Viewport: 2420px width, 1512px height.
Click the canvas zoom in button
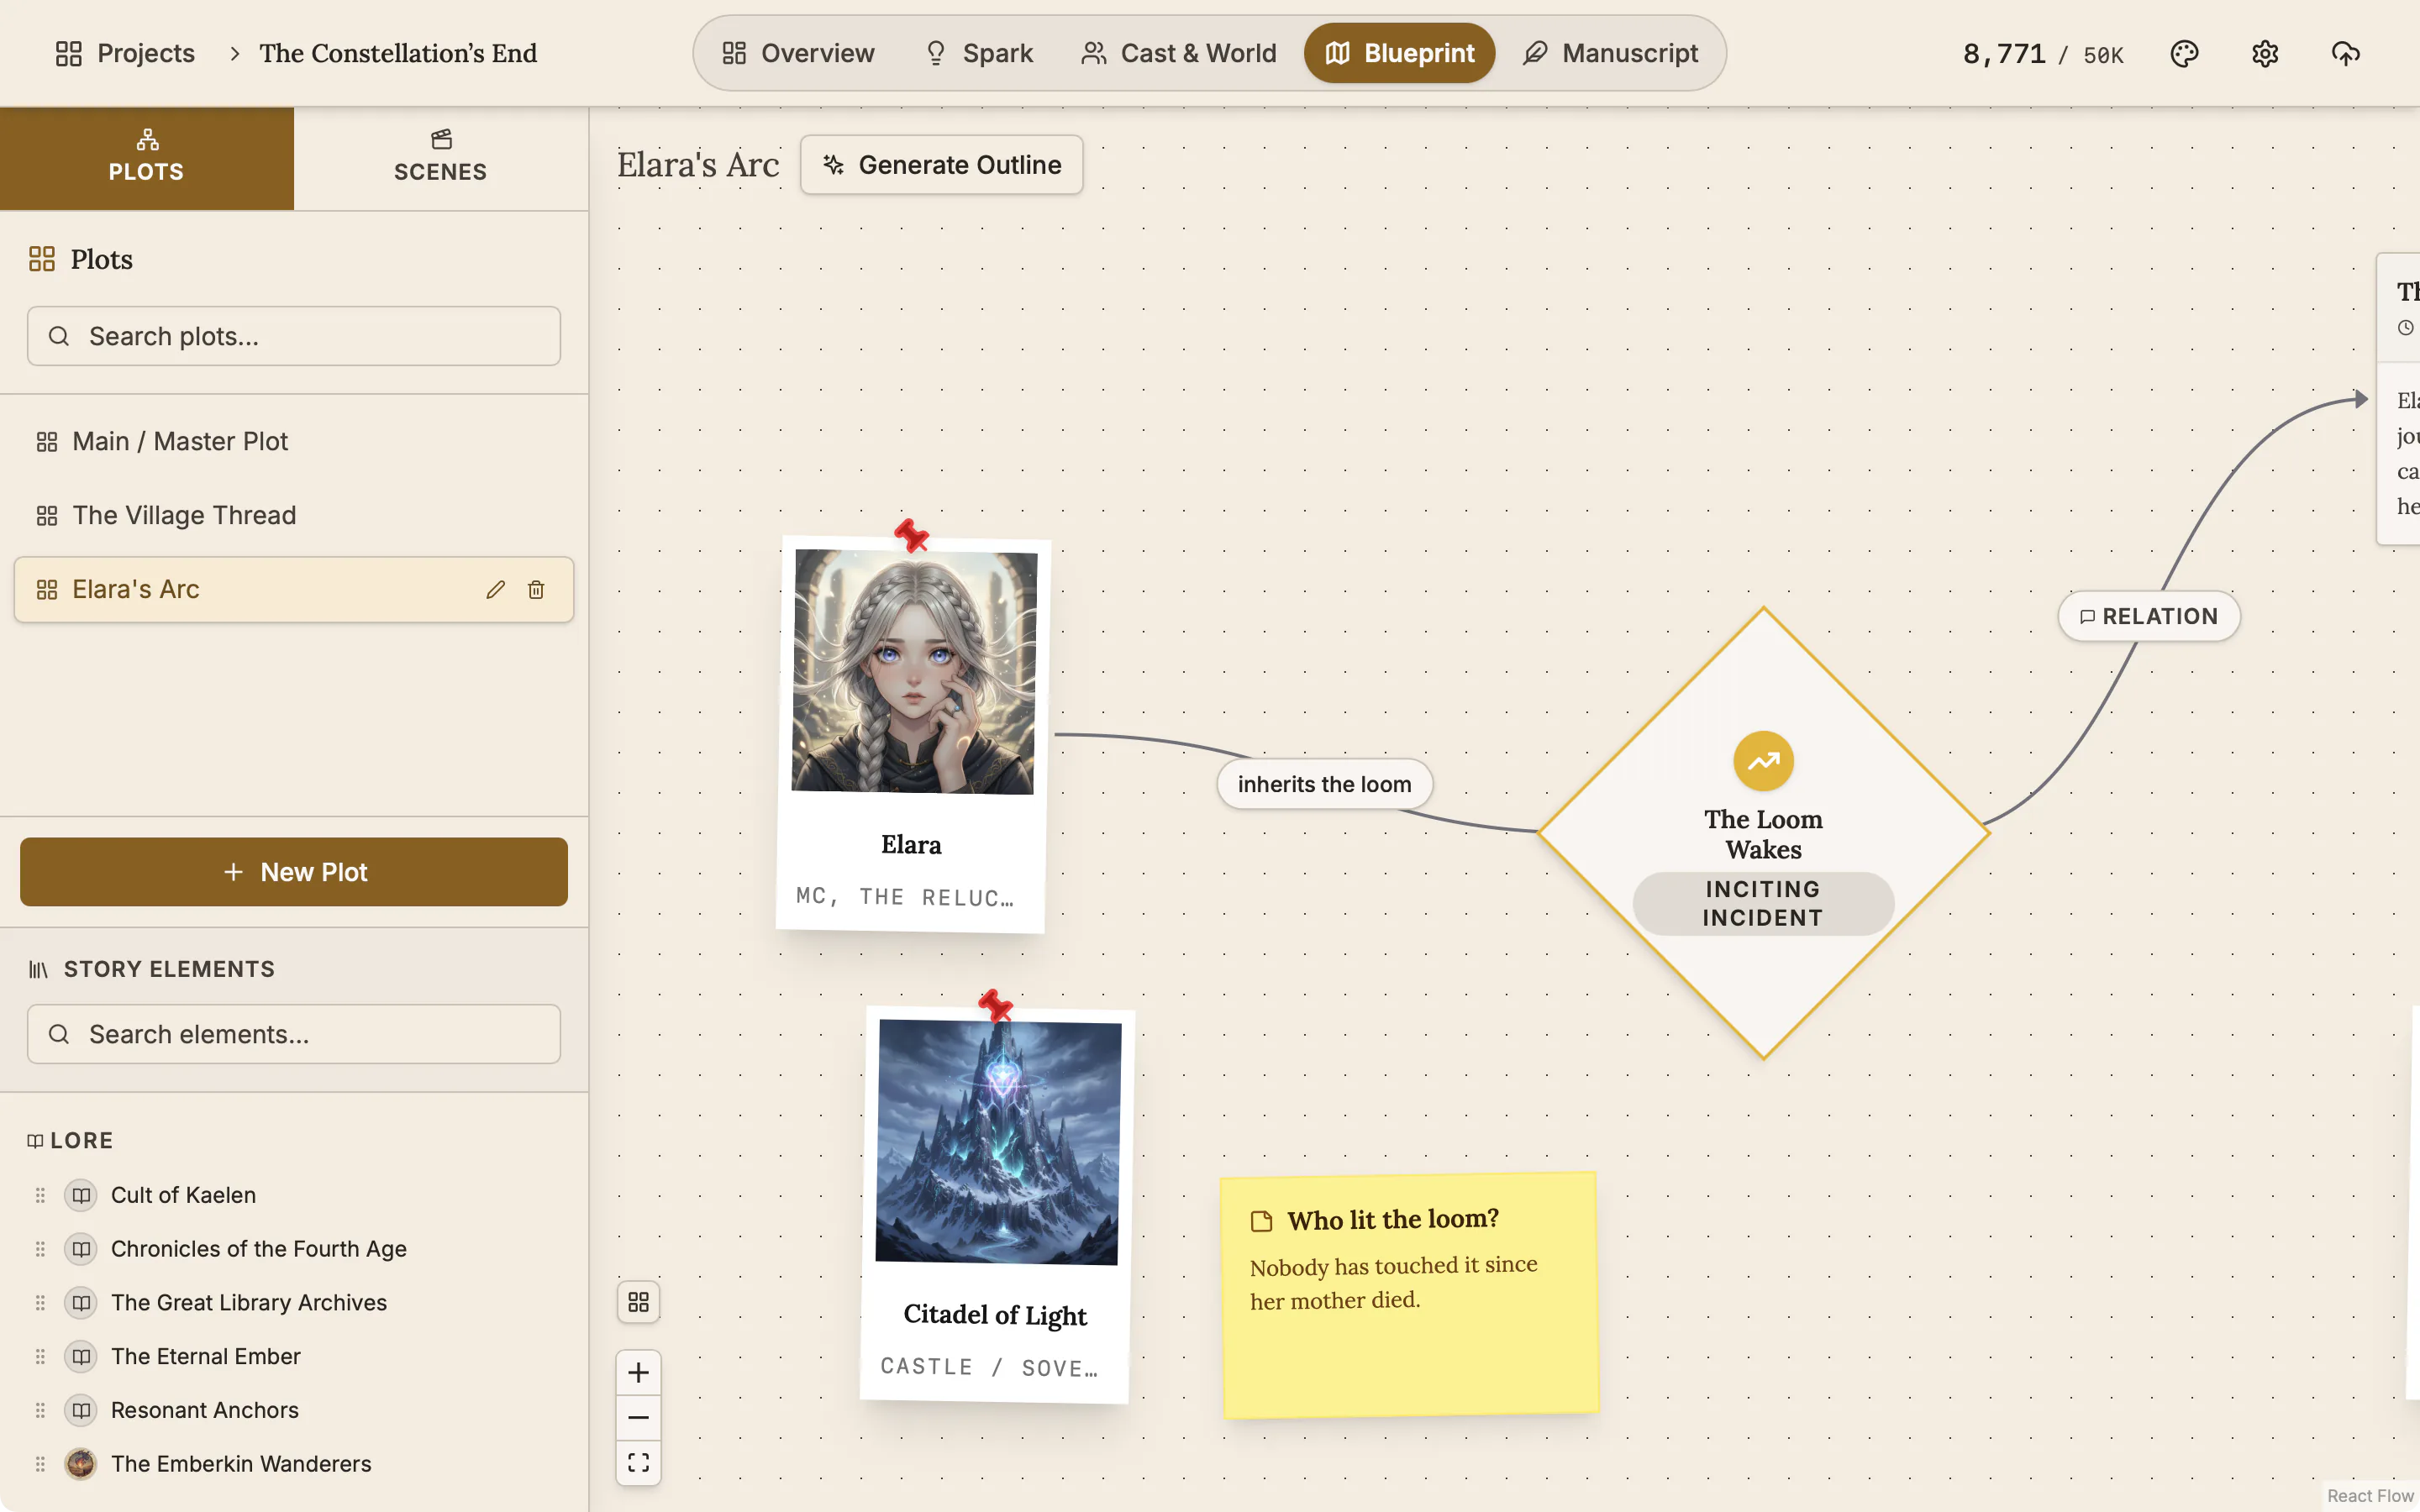(x=638, y=1372)
